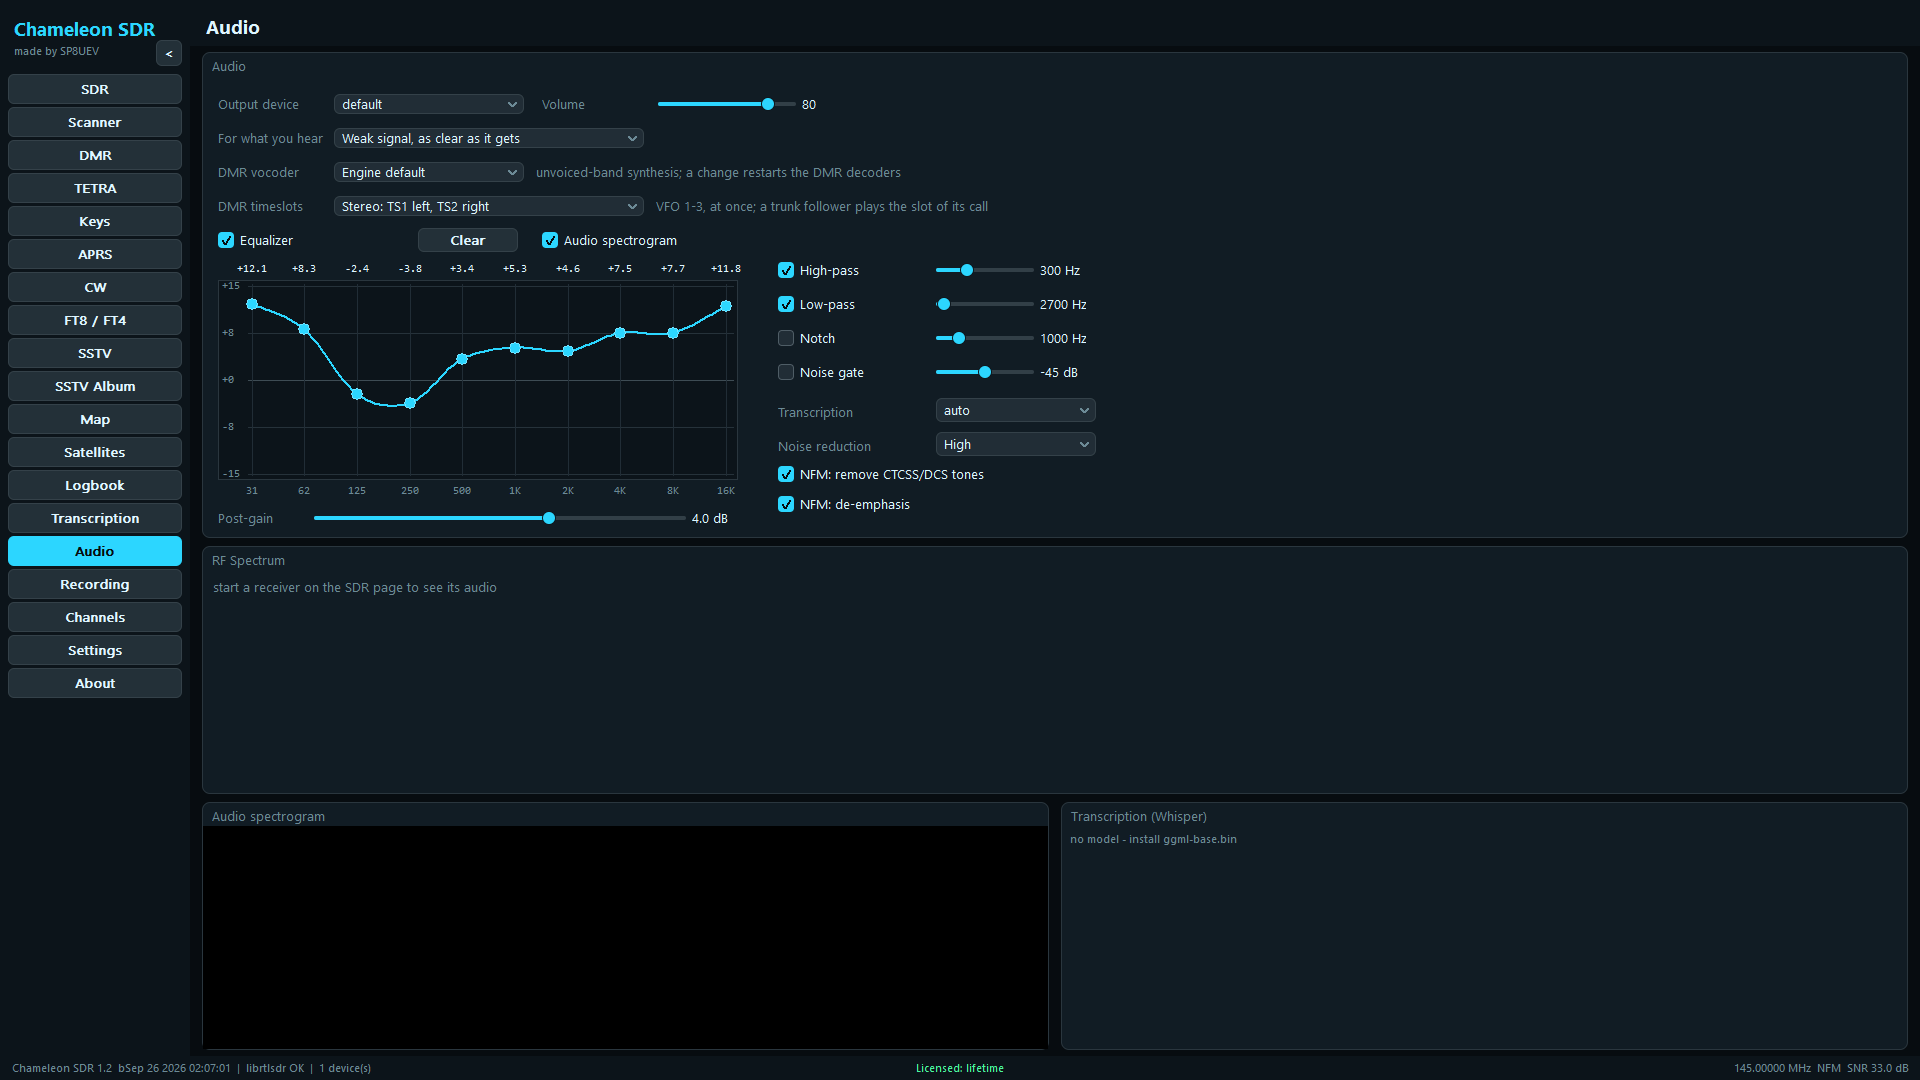The height and width of the screenshot is (1080, 1920).
Task: Open the Satellites section
Action: pos(95,452)
